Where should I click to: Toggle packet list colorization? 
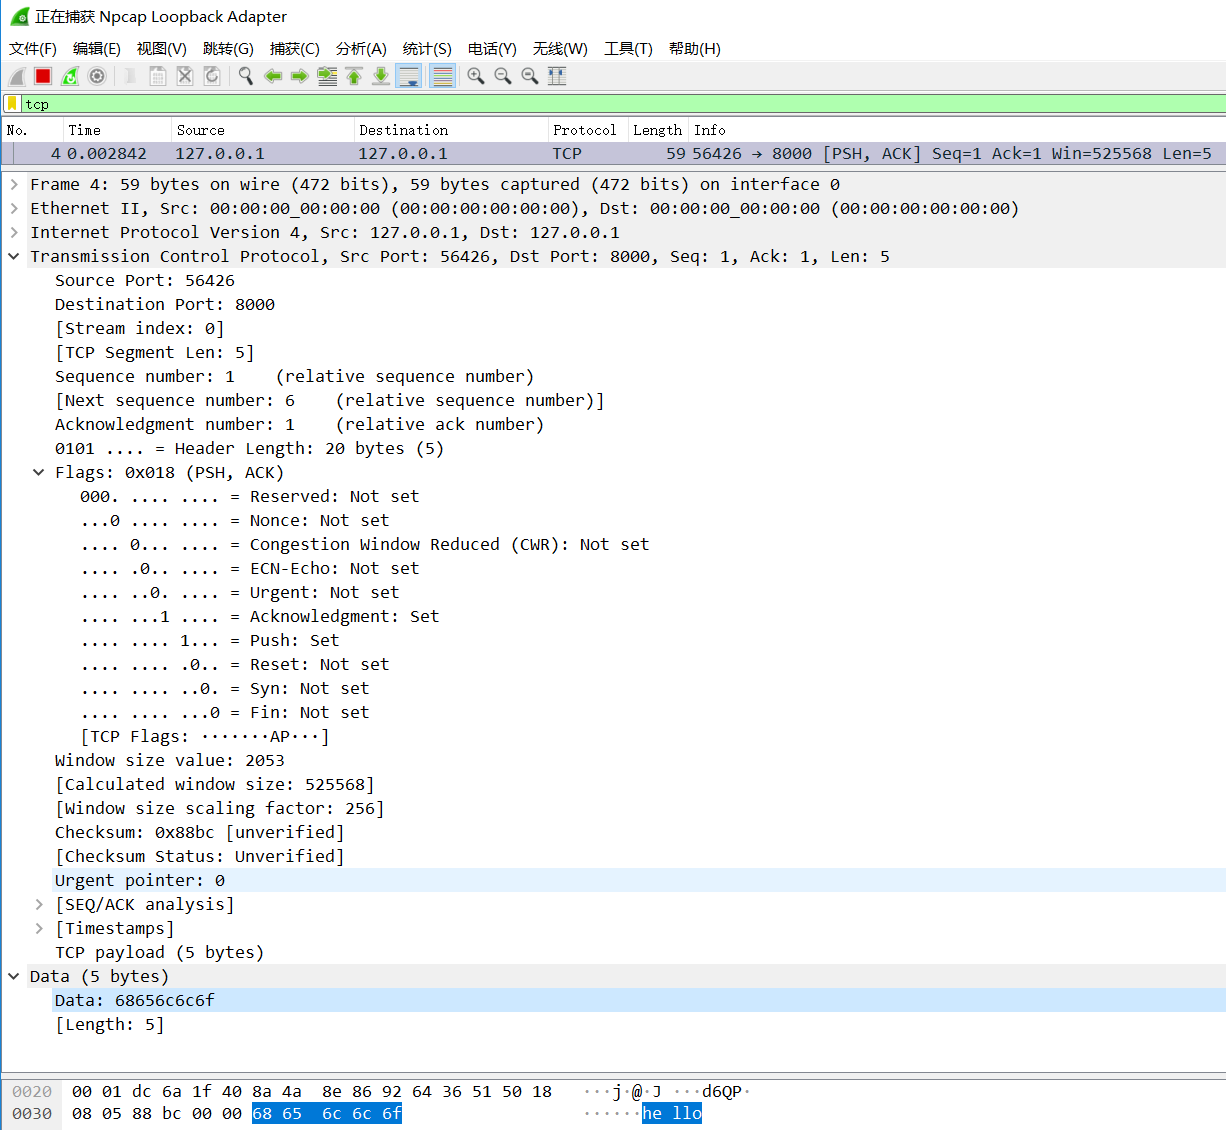tap(442, 76)
